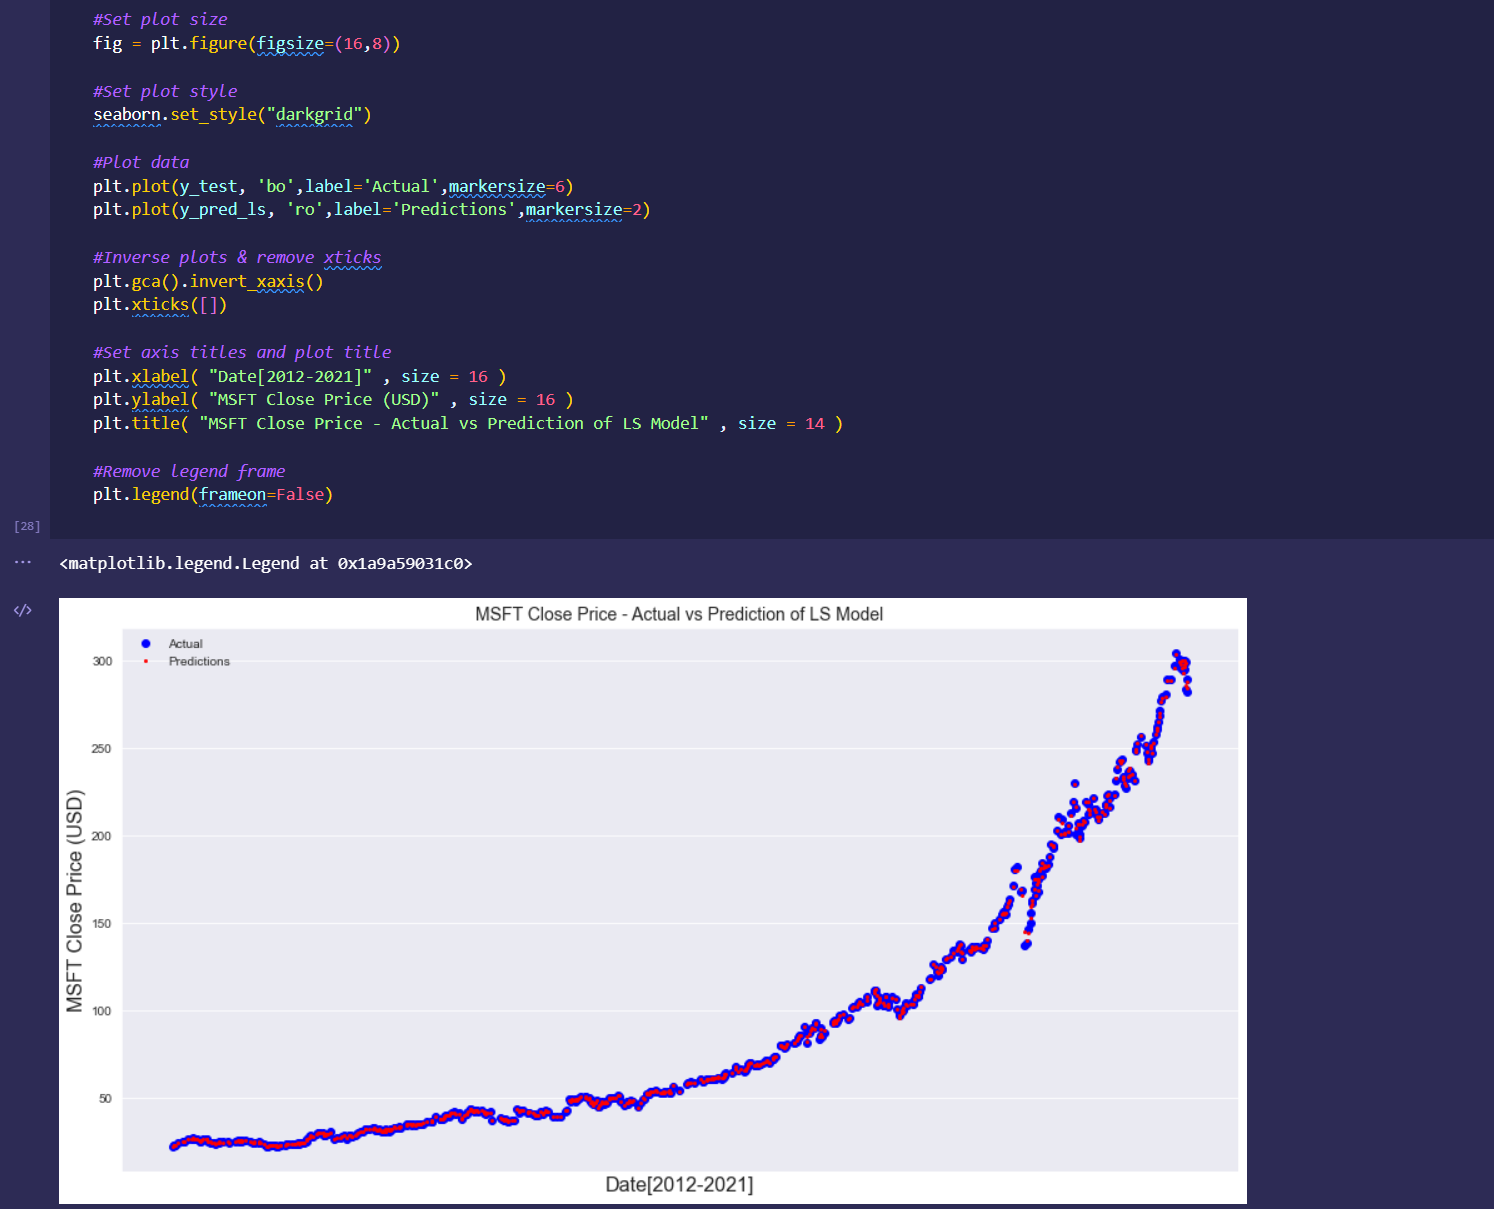The height and width of the screenshot is (1209, 1494).
Task: Click the plt.title code line
Action: tap(468, 423)
